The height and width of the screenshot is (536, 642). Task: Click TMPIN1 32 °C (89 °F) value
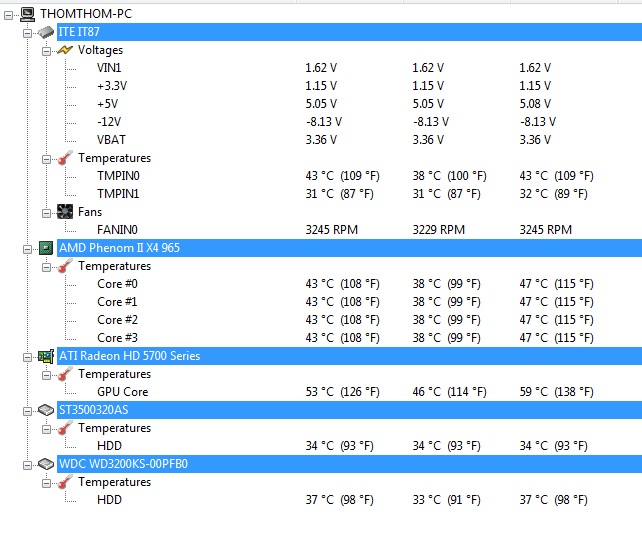(x=554, y=194)
